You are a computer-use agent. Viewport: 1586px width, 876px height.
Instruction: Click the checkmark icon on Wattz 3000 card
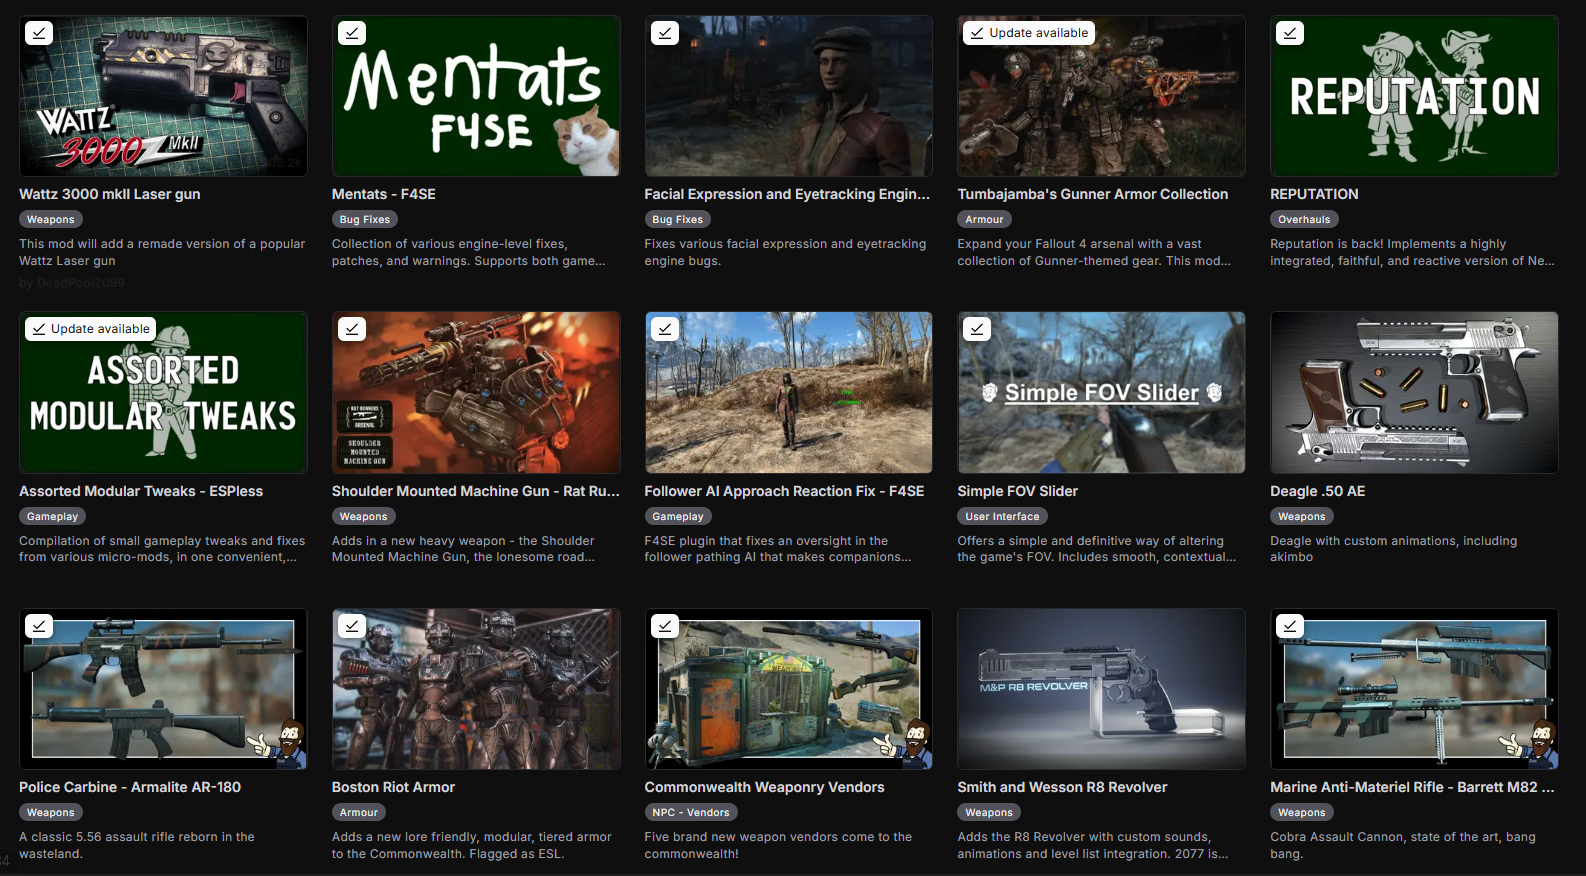(39, 33)
